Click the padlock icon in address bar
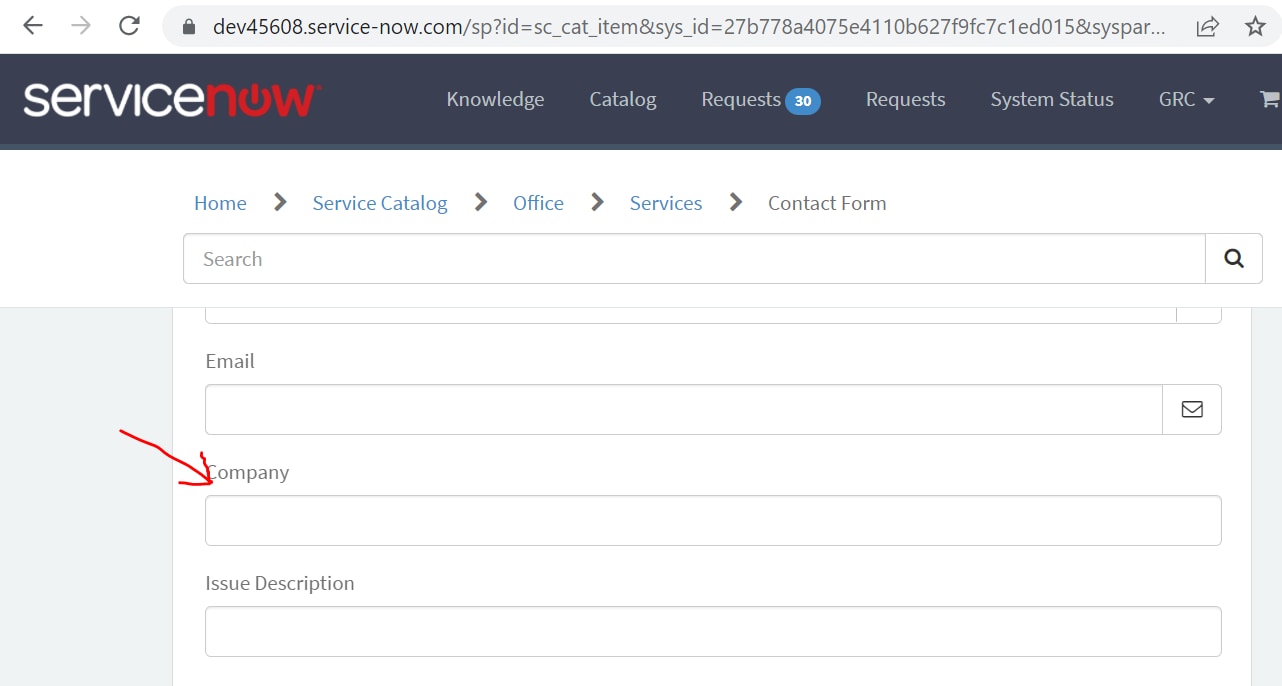Viewport: 1282px width, 686px height. coord(187,26)
